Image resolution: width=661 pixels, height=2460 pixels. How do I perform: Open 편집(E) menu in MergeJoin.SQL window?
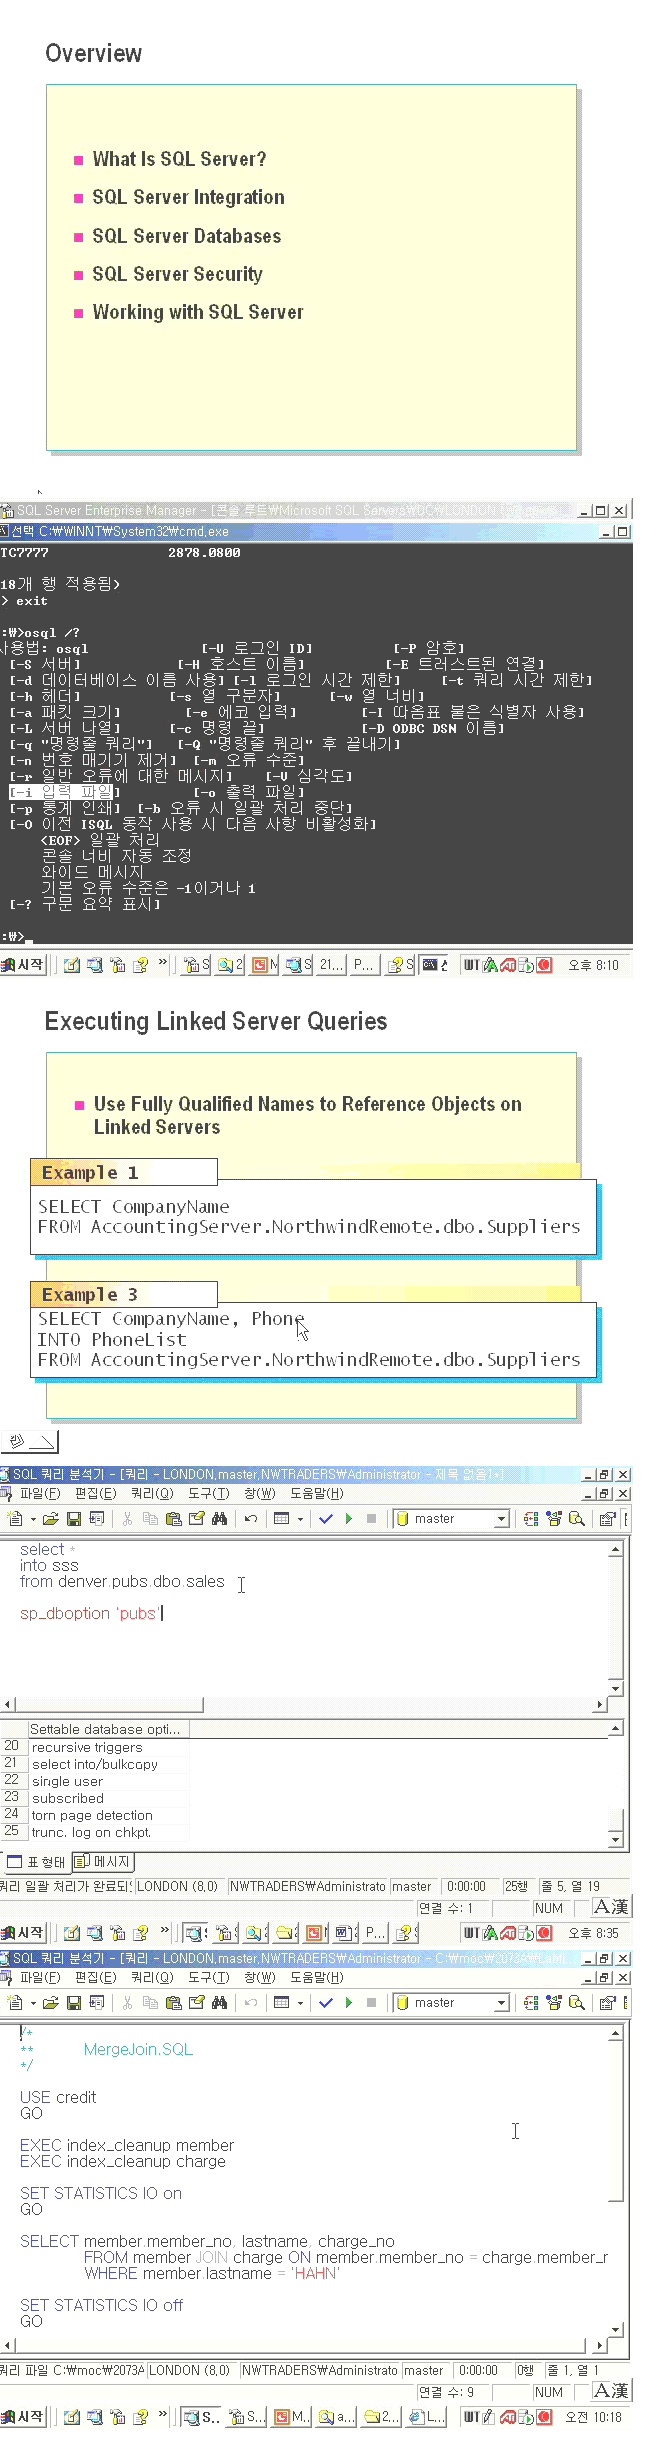point(96,1977)
